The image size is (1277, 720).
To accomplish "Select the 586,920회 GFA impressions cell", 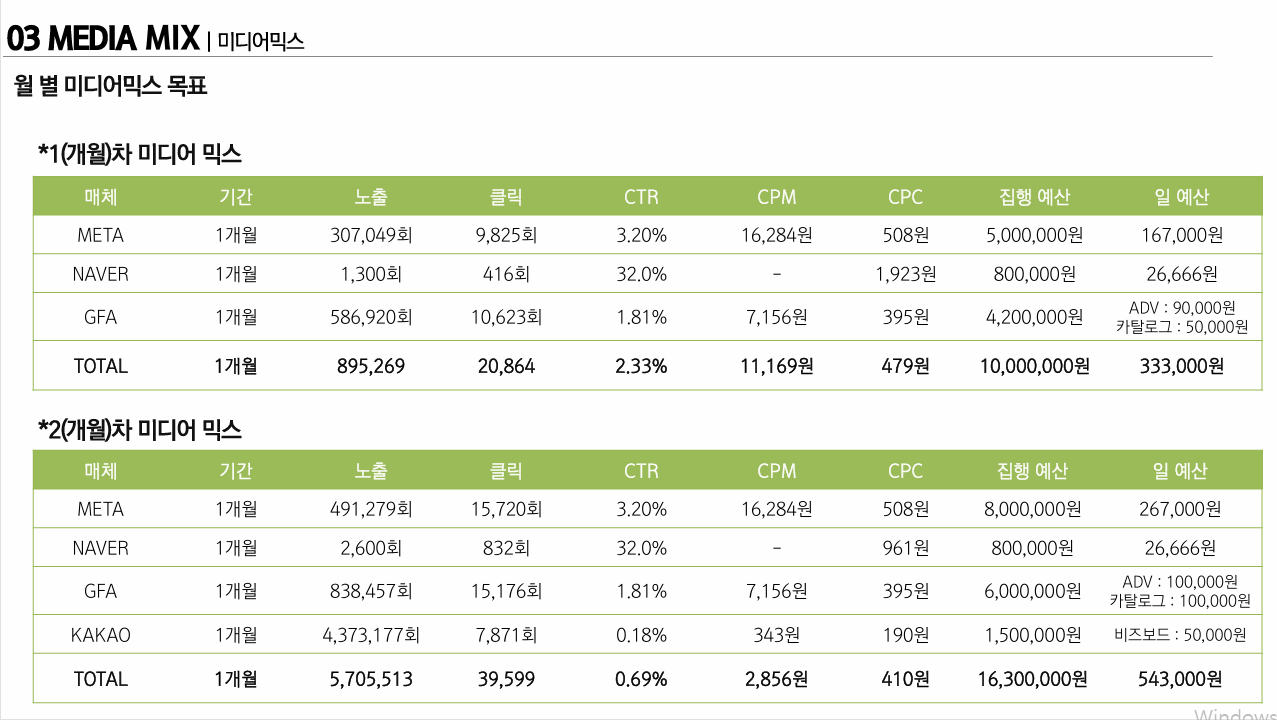I will (371, 317).
